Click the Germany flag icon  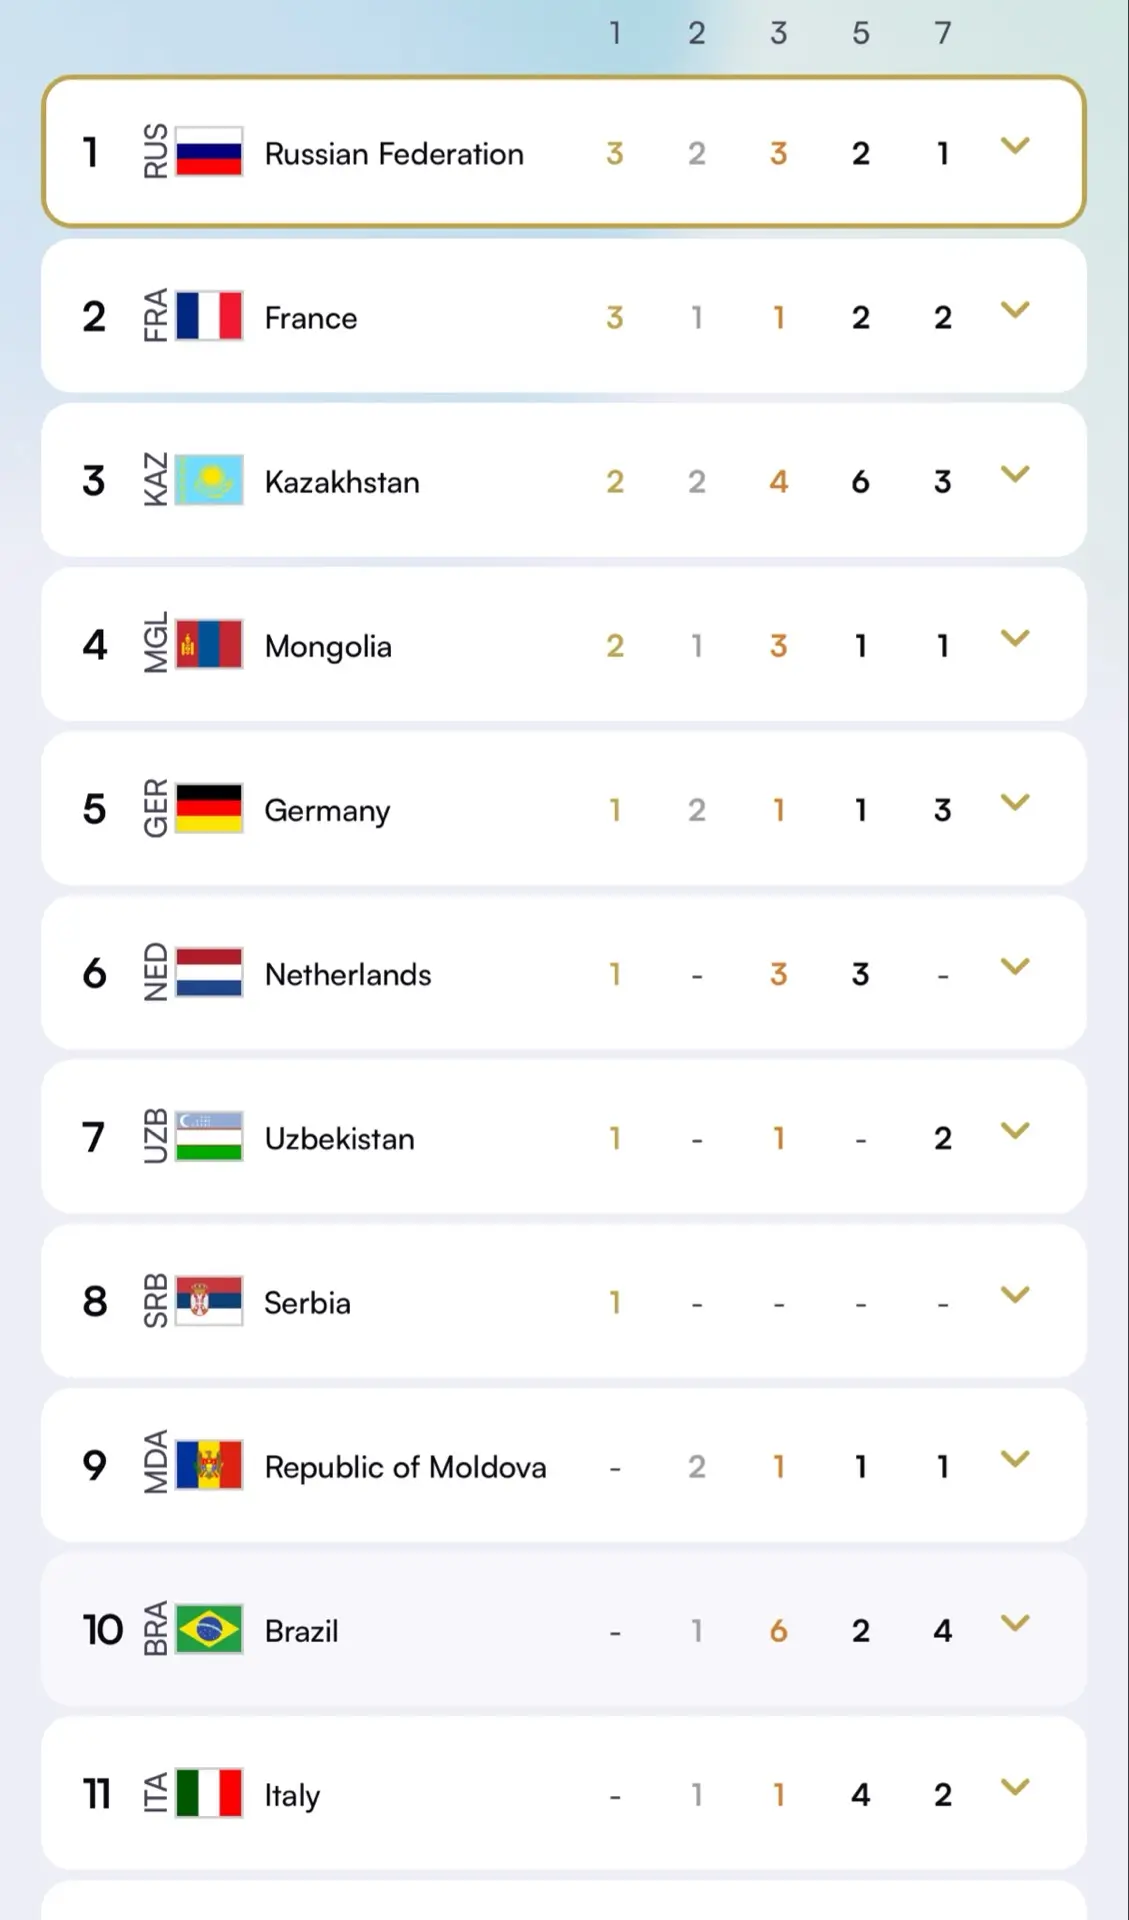pyautogui.click(x=209, y=808)
